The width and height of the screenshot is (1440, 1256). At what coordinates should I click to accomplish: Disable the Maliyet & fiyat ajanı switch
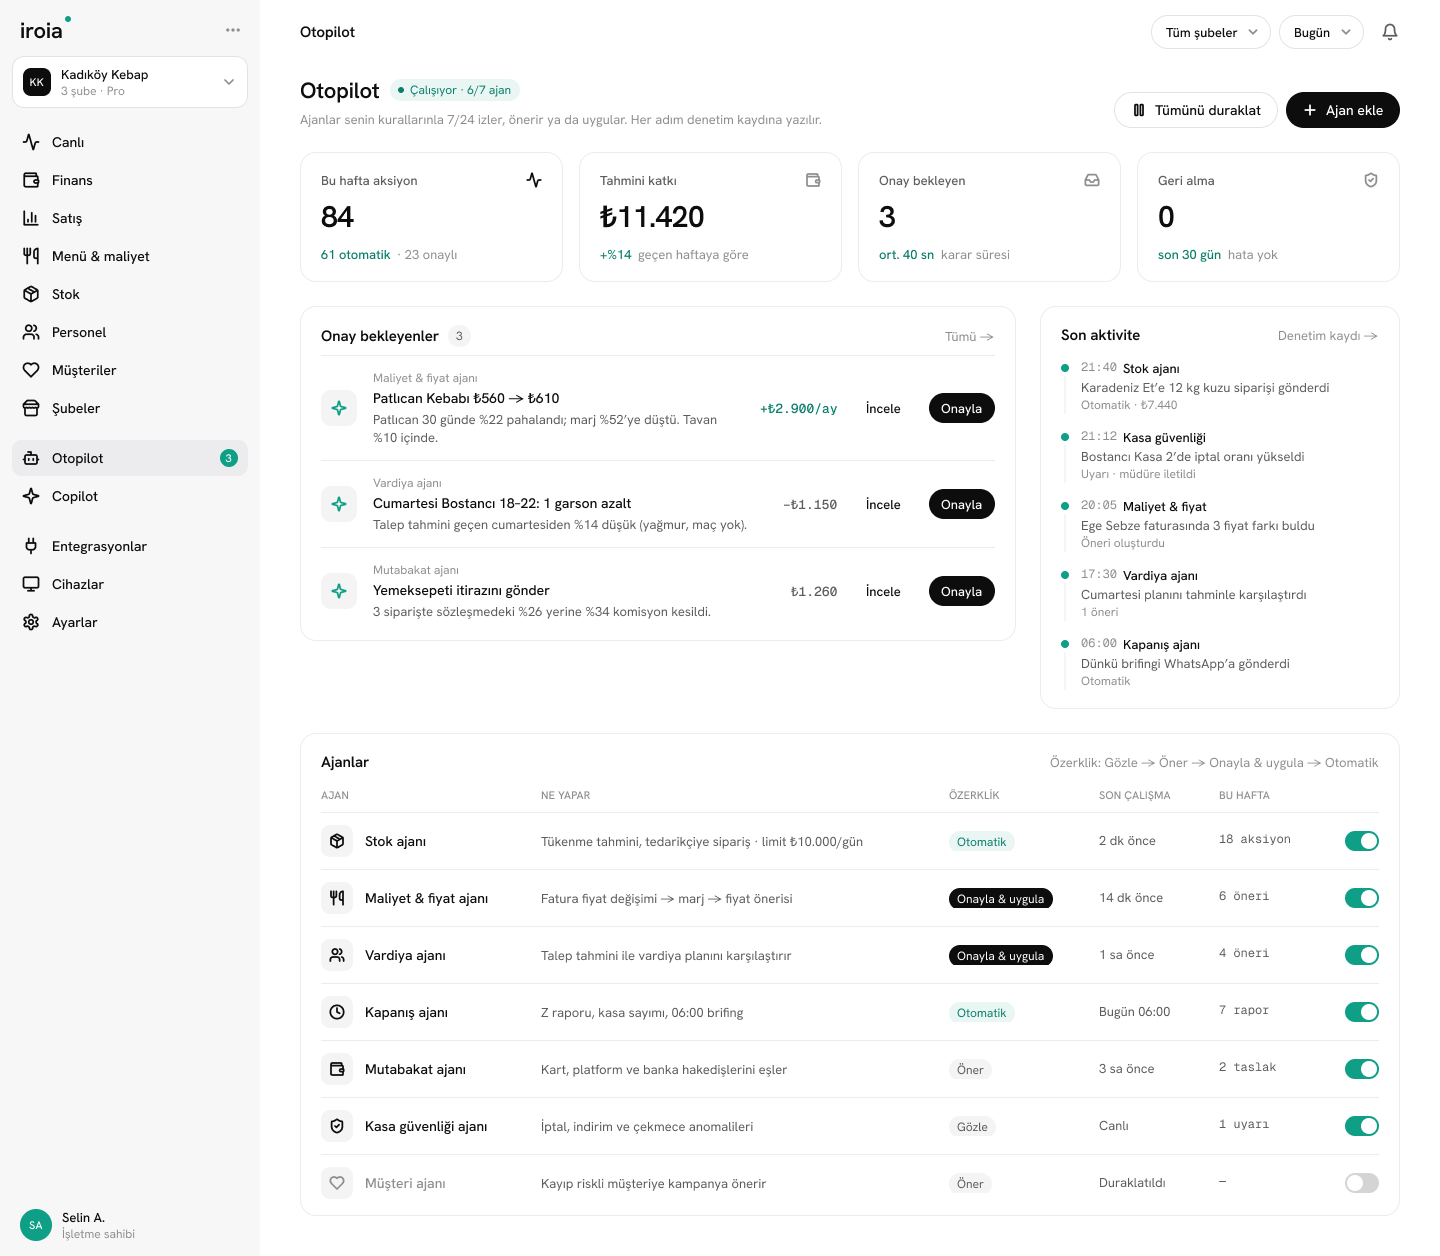point(1362,898)
